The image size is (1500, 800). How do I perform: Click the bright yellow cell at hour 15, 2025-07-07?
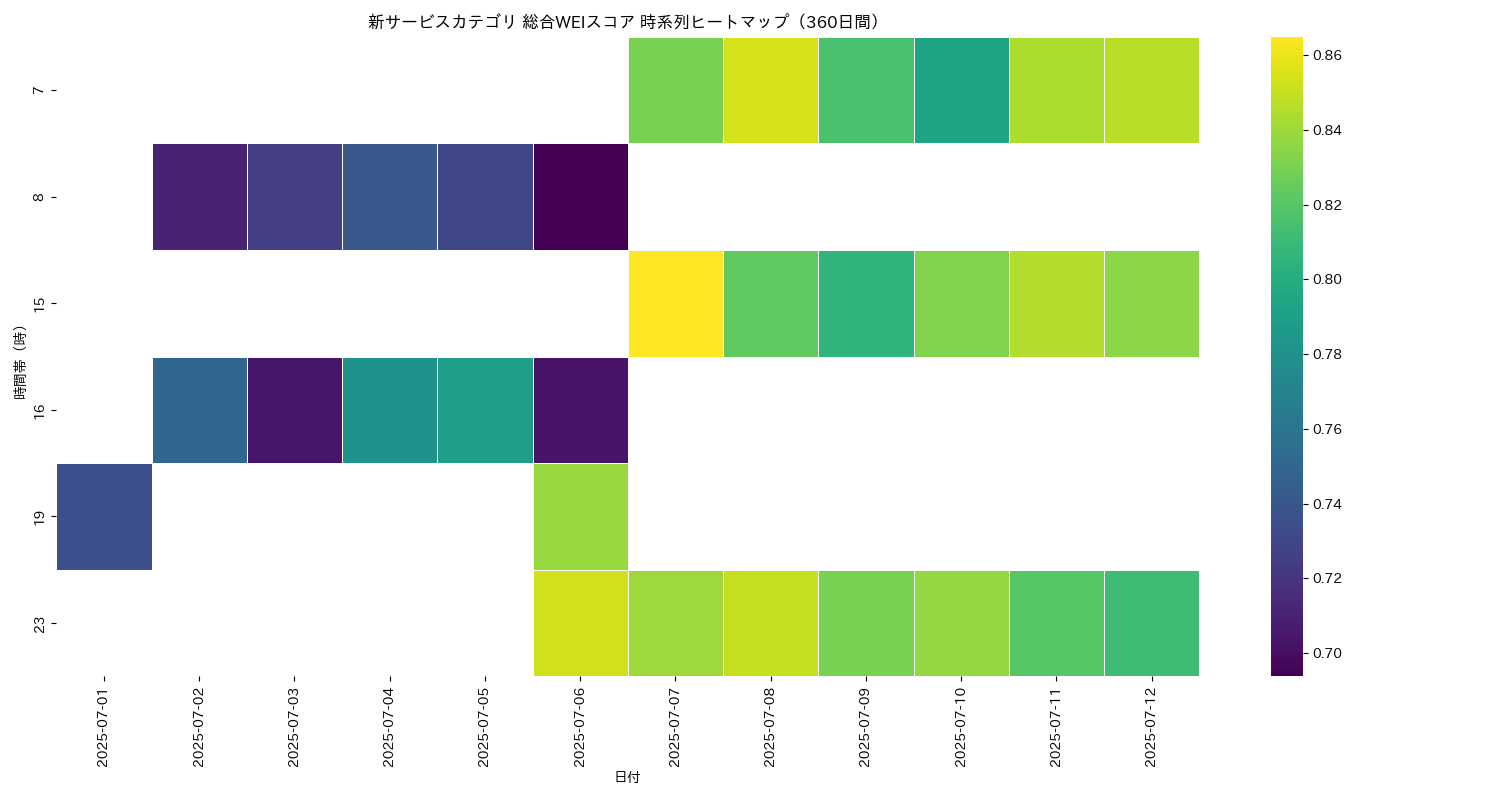tap(676, 303)
